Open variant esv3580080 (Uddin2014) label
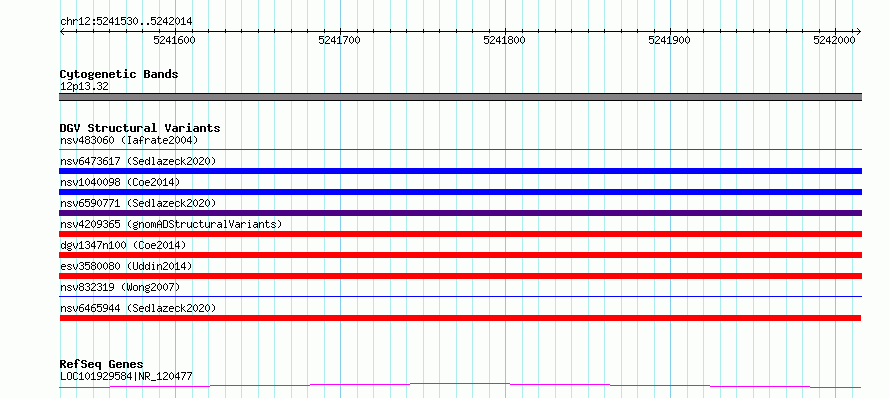Screen dimensions: 890x398 [126, 266]
